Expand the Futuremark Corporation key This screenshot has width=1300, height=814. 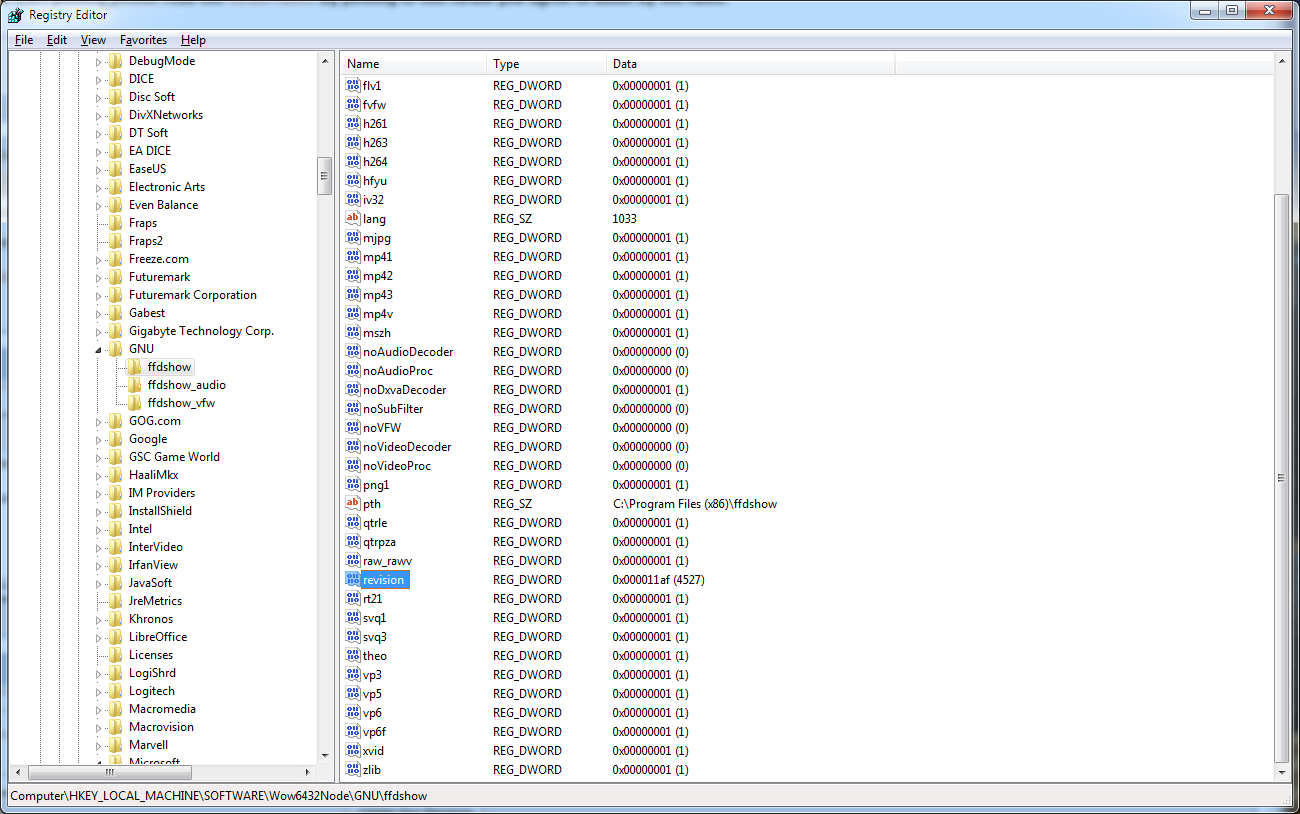[x=99, y=295]
